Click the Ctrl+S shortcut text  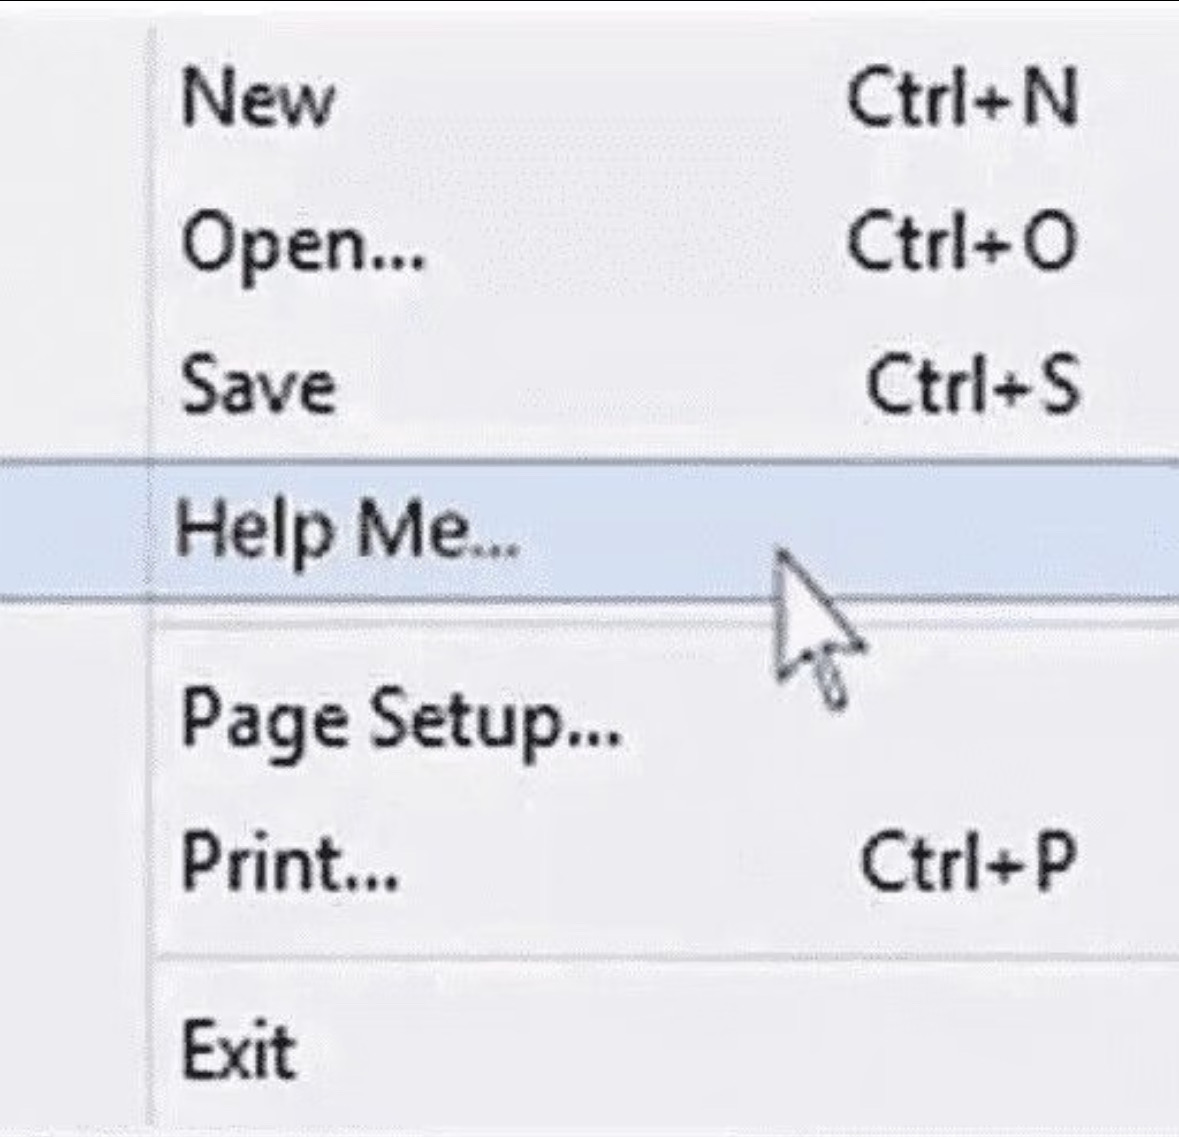coord(972,386)
